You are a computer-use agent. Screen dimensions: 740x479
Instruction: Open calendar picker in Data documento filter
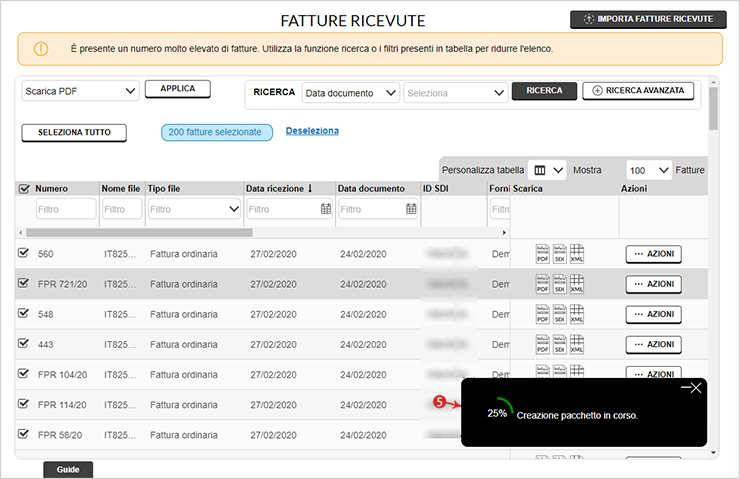point(411,209)
